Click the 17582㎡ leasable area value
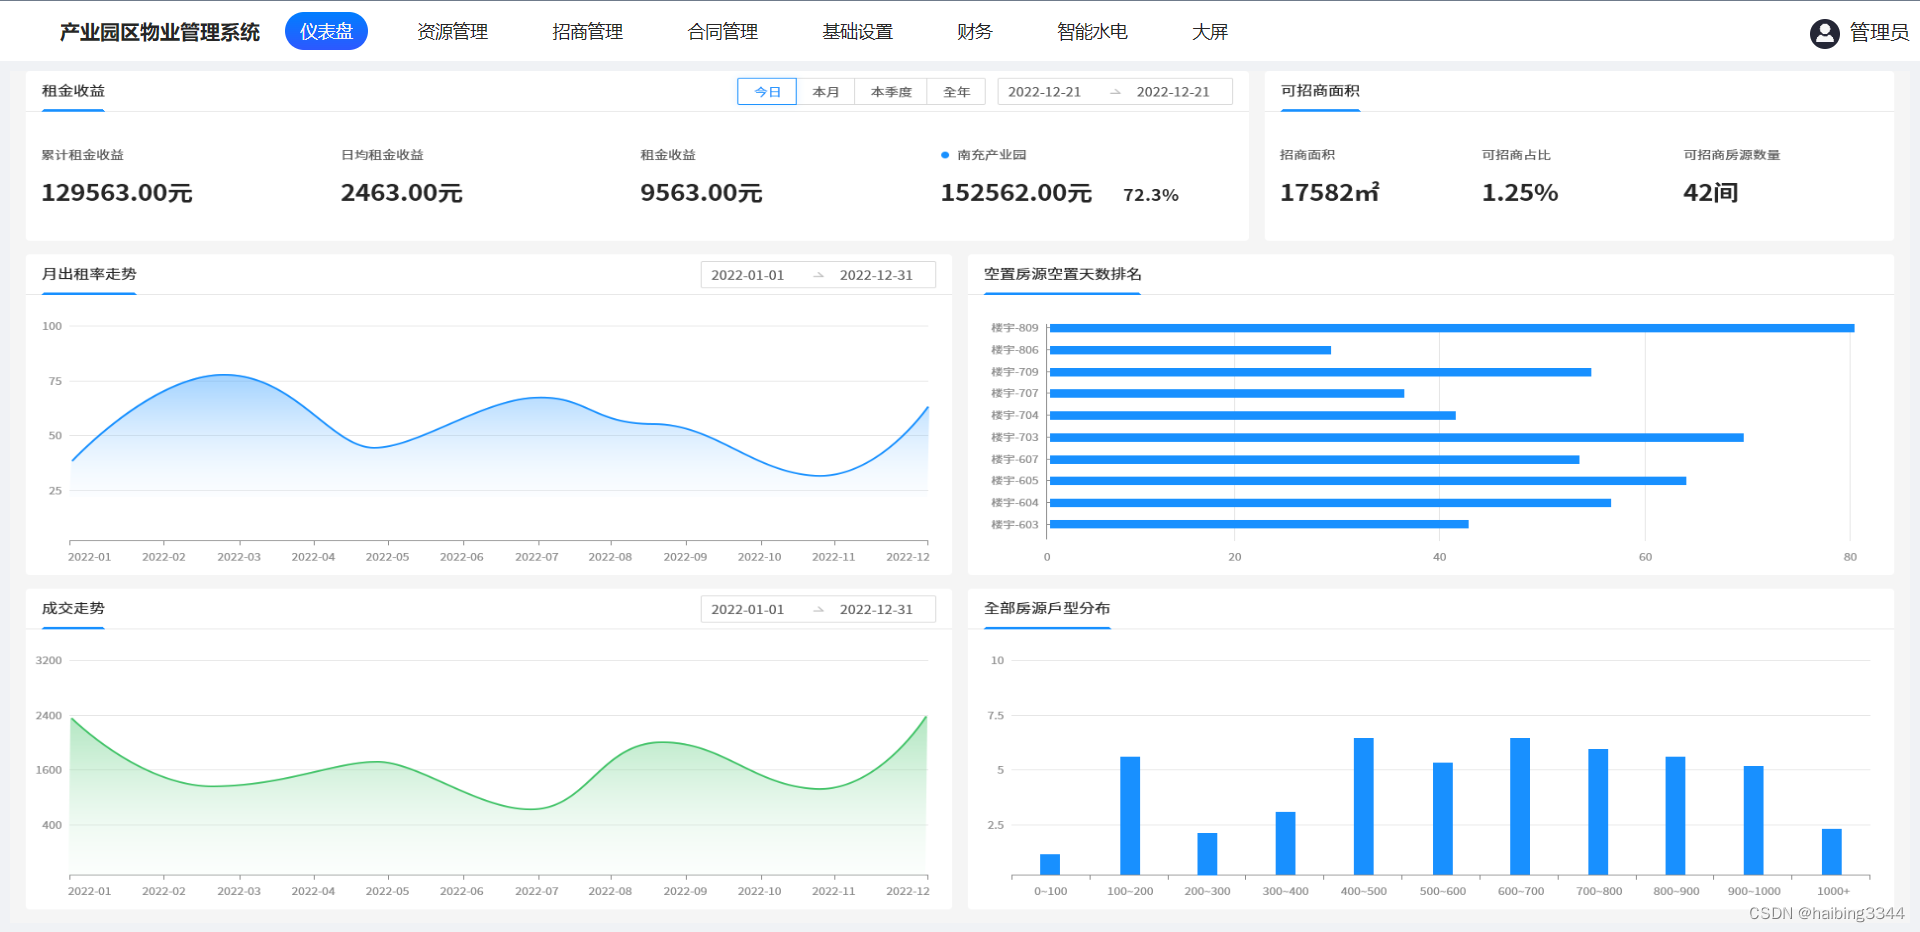1920x932 pixels. point(1330,193)
